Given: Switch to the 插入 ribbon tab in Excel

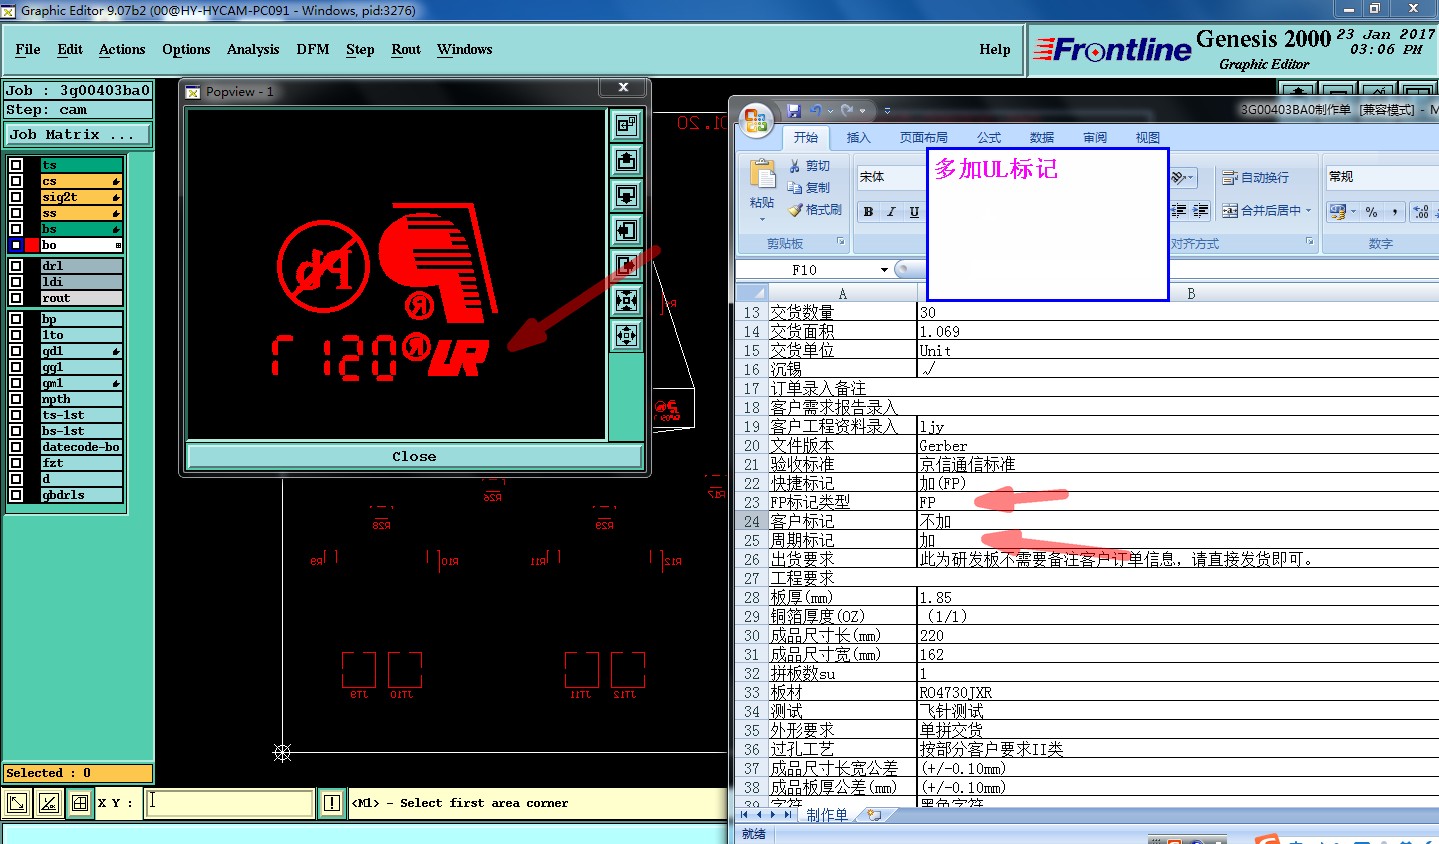Looking at the screenshot, I should coord(858,138).
